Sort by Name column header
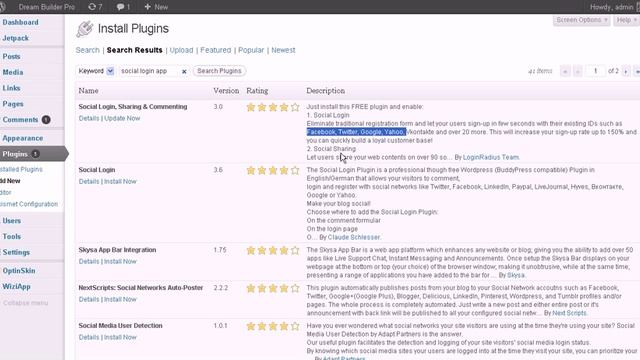Screen dimensions: 640x360 coord(89,91)
